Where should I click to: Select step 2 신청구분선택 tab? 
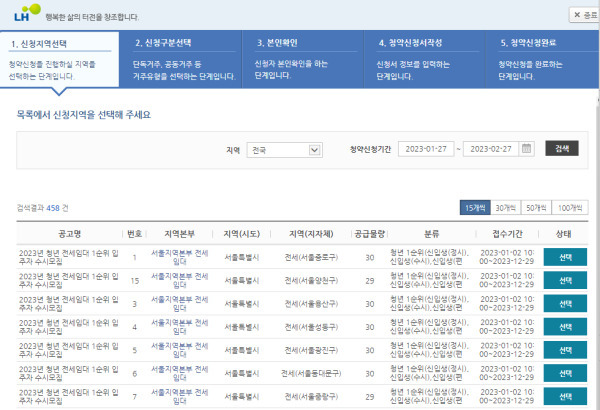tap(181, 59)
